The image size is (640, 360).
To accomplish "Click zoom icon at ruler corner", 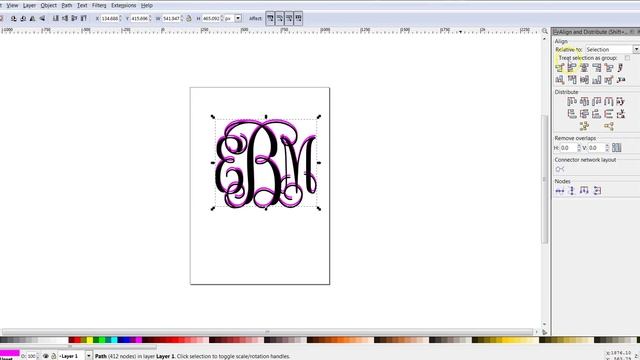I will [x=545, y=31].
